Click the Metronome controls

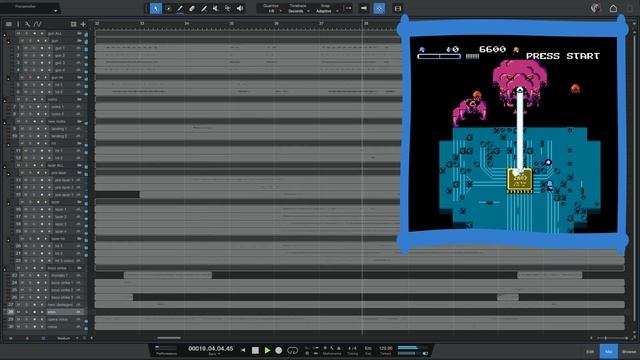(331, 350)
